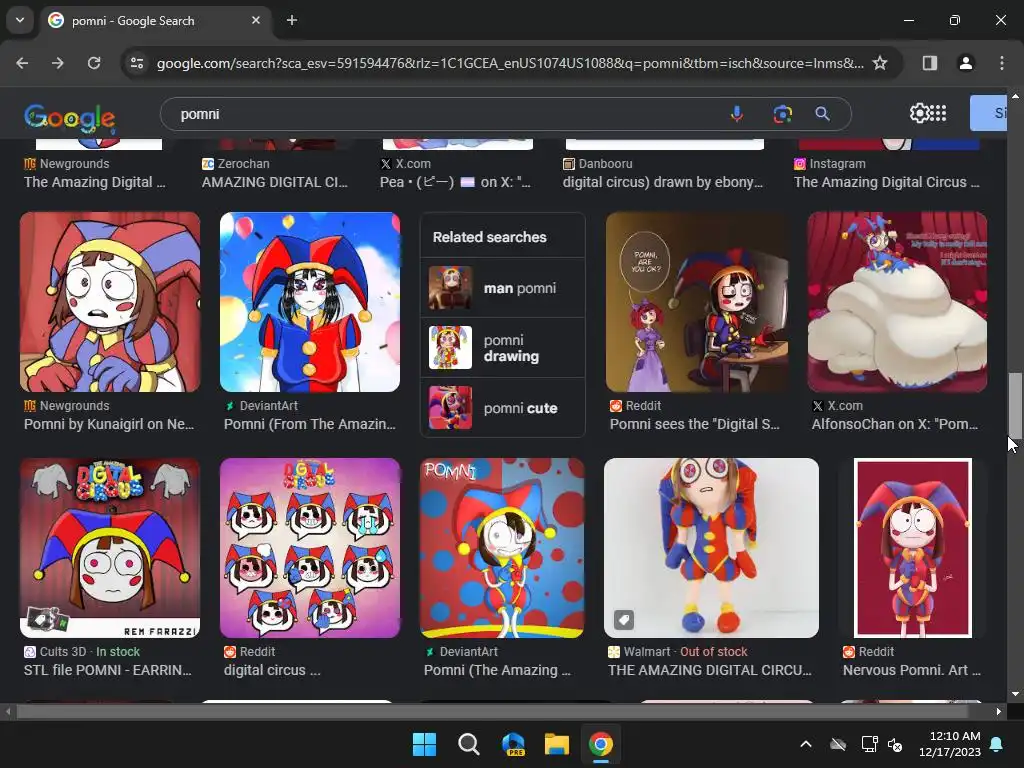Viewport: 1024px width, 768px height.
Task: Open Walmart Pomni plush thumbnail
Action: click(711, 548)
